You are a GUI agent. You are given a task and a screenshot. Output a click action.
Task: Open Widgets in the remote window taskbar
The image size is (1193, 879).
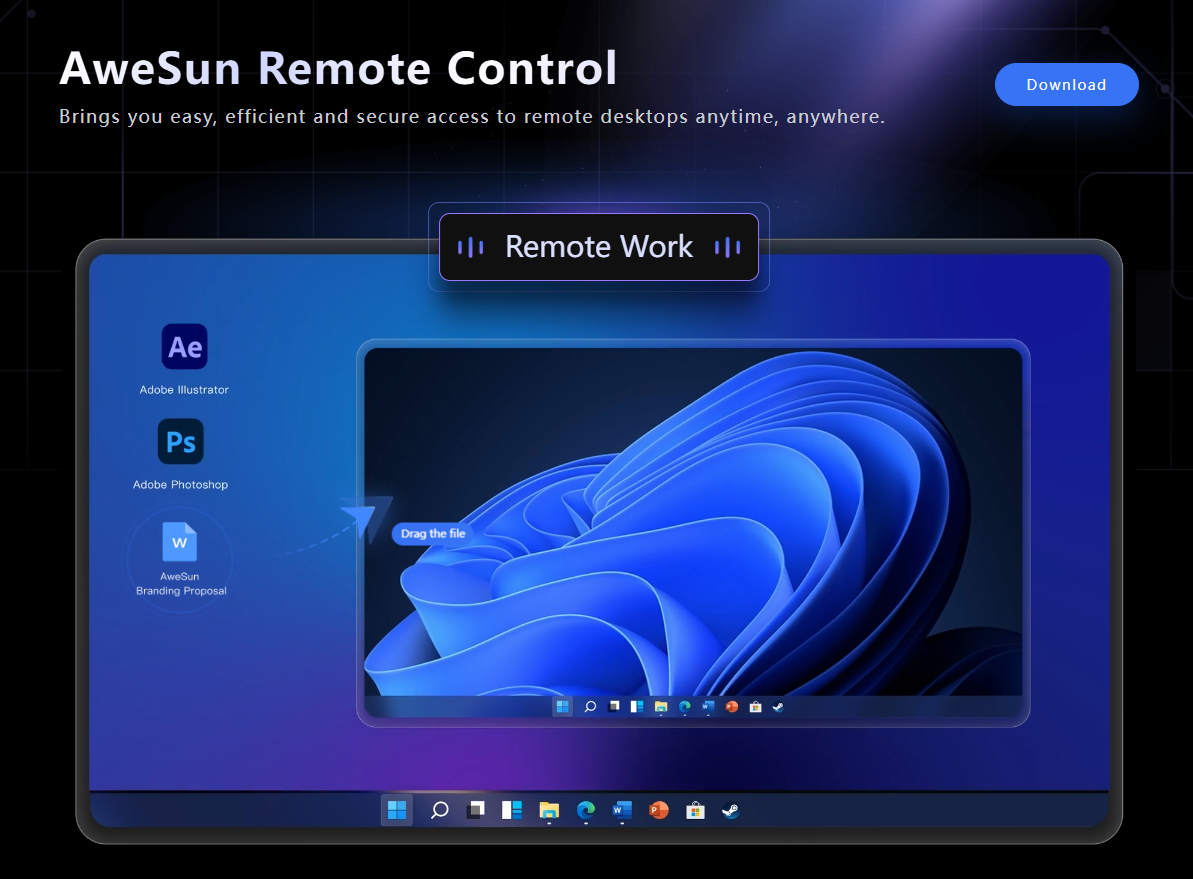tap(637, 707)
